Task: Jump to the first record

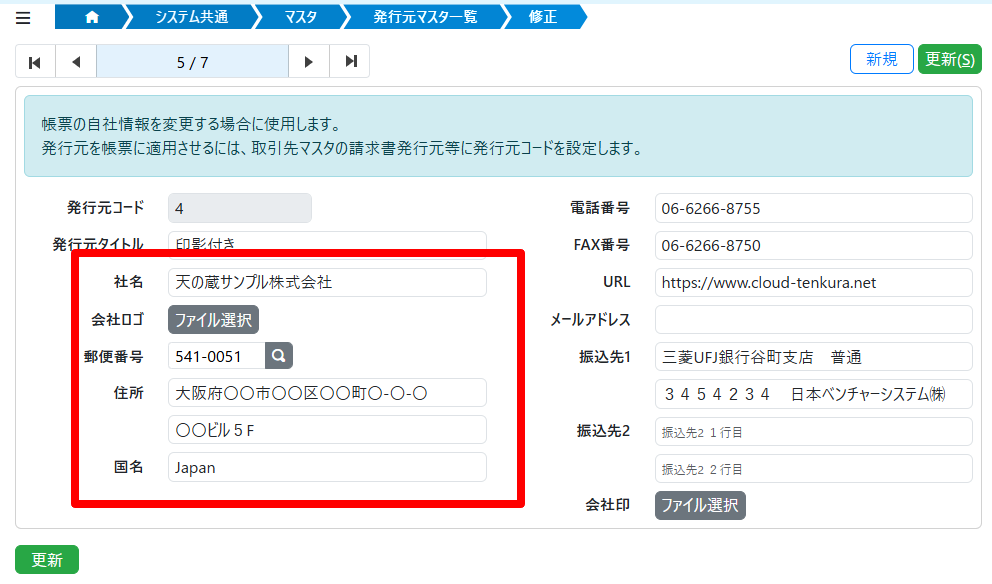Action: [35, 62]
